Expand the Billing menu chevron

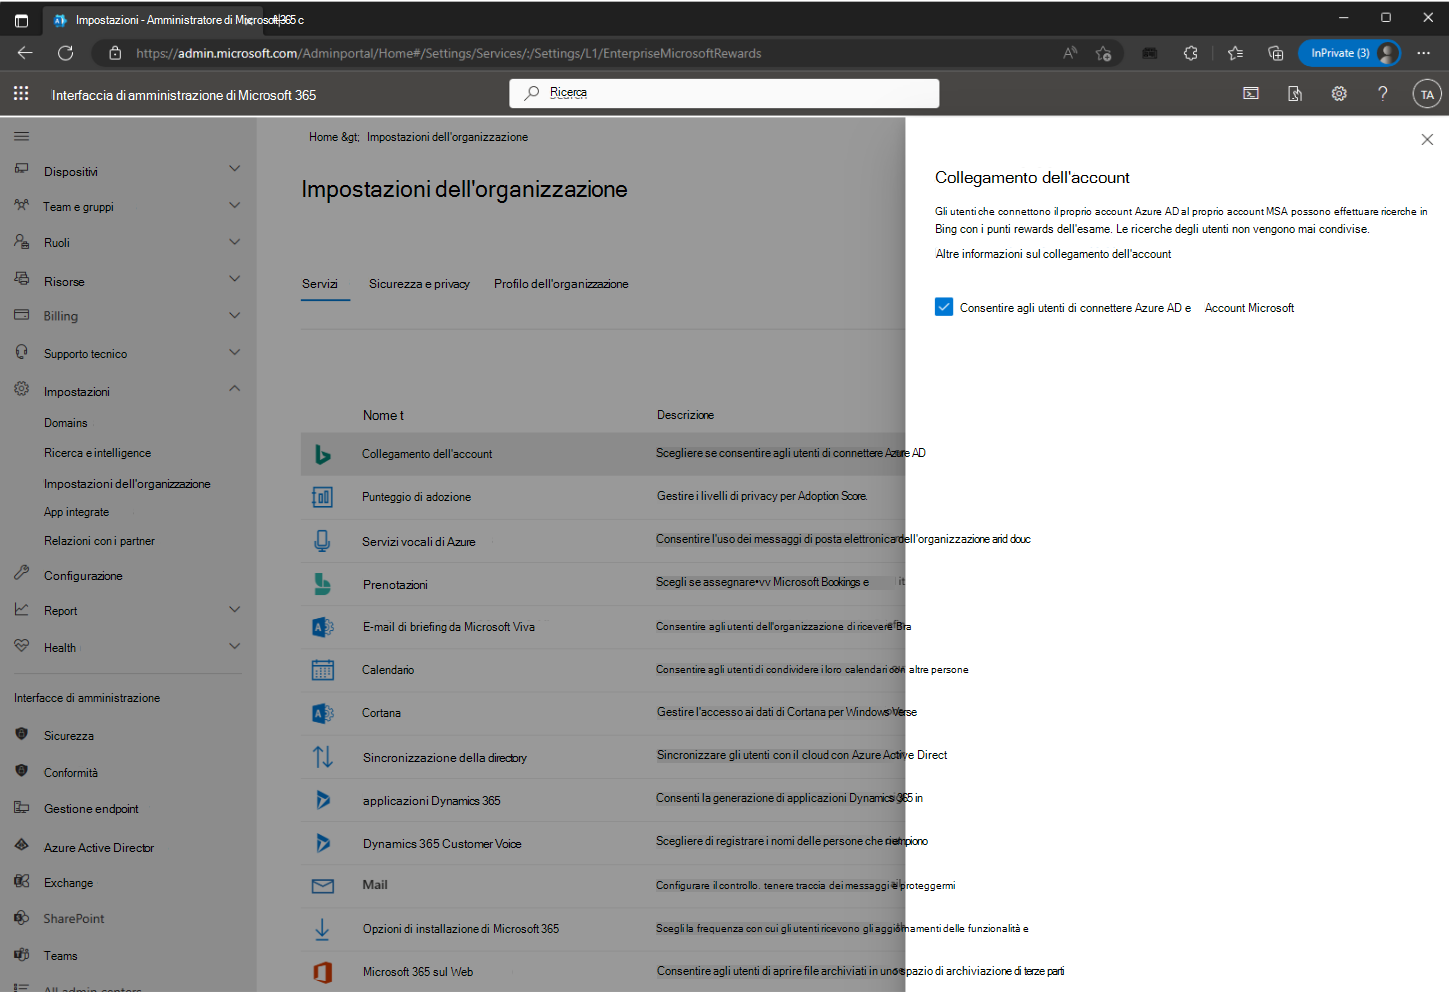tap(234, 316)
